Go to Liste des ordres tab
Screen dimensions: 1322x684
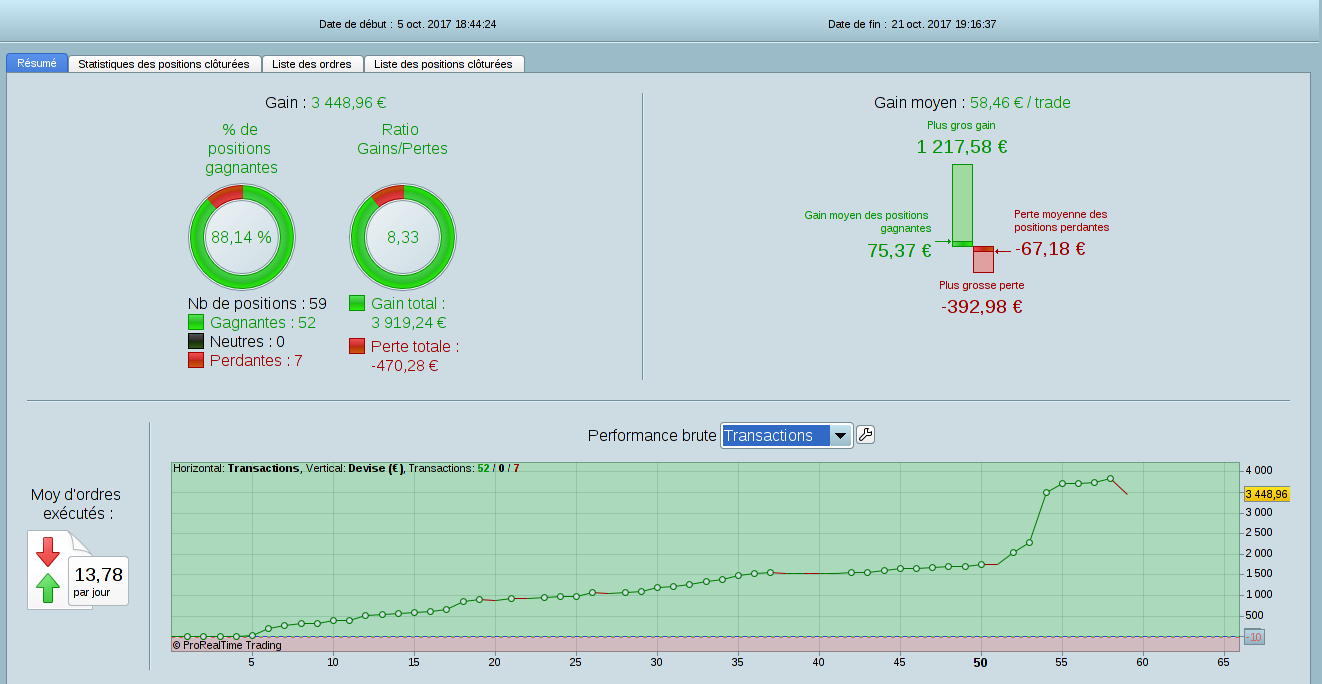pos(313,64)
